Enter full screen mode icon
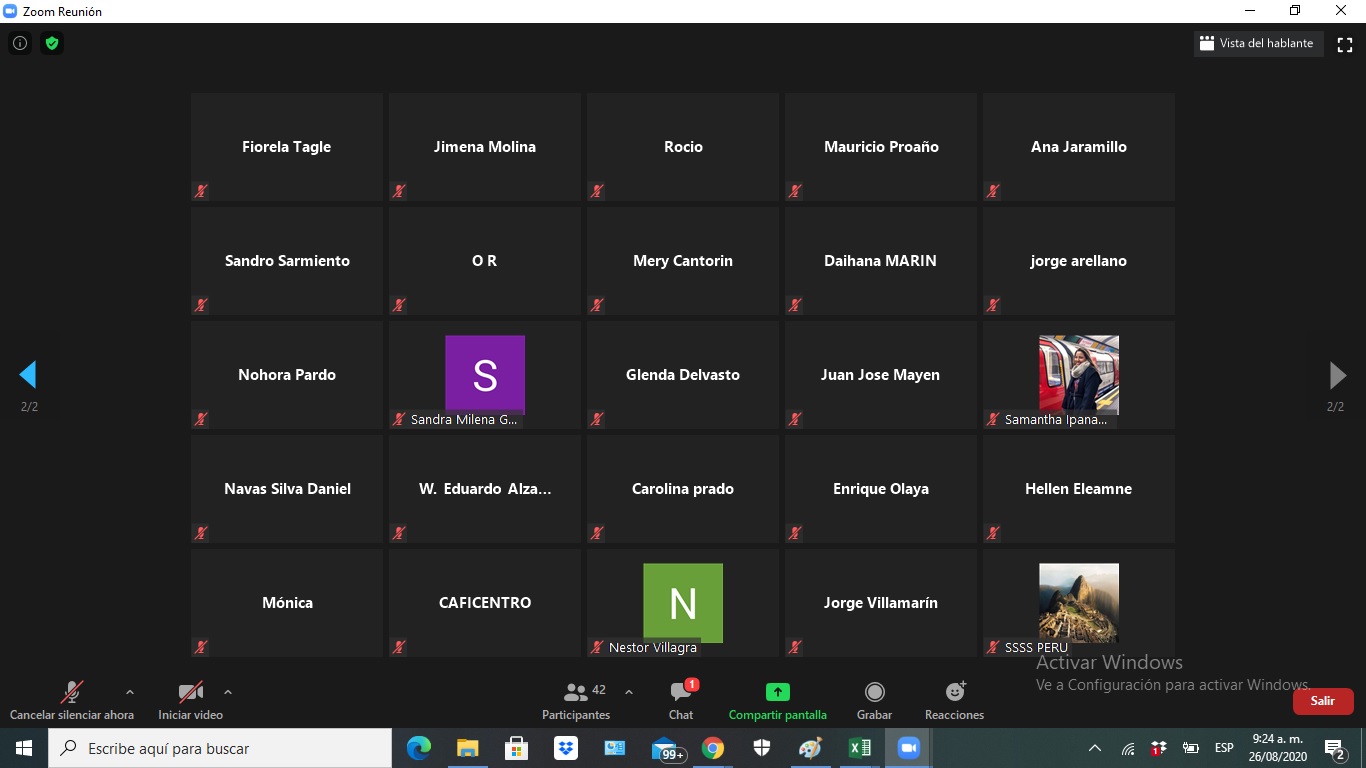 [x=1345, y=44]
